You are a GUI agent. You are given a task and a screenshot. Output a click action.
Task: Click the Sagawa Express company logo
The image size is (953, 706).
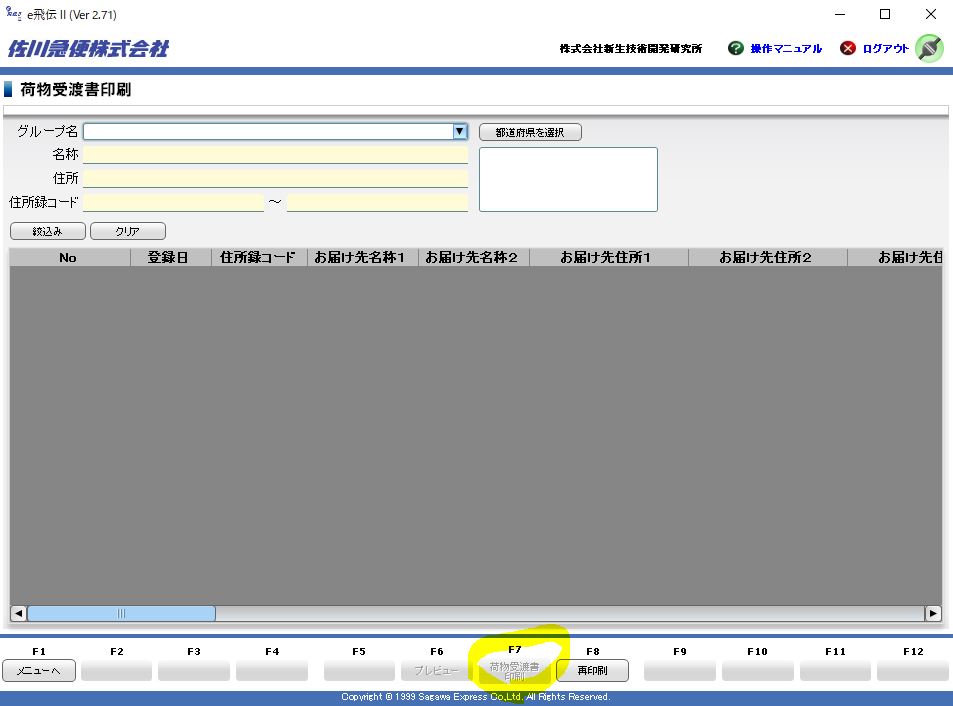point(88,48)
